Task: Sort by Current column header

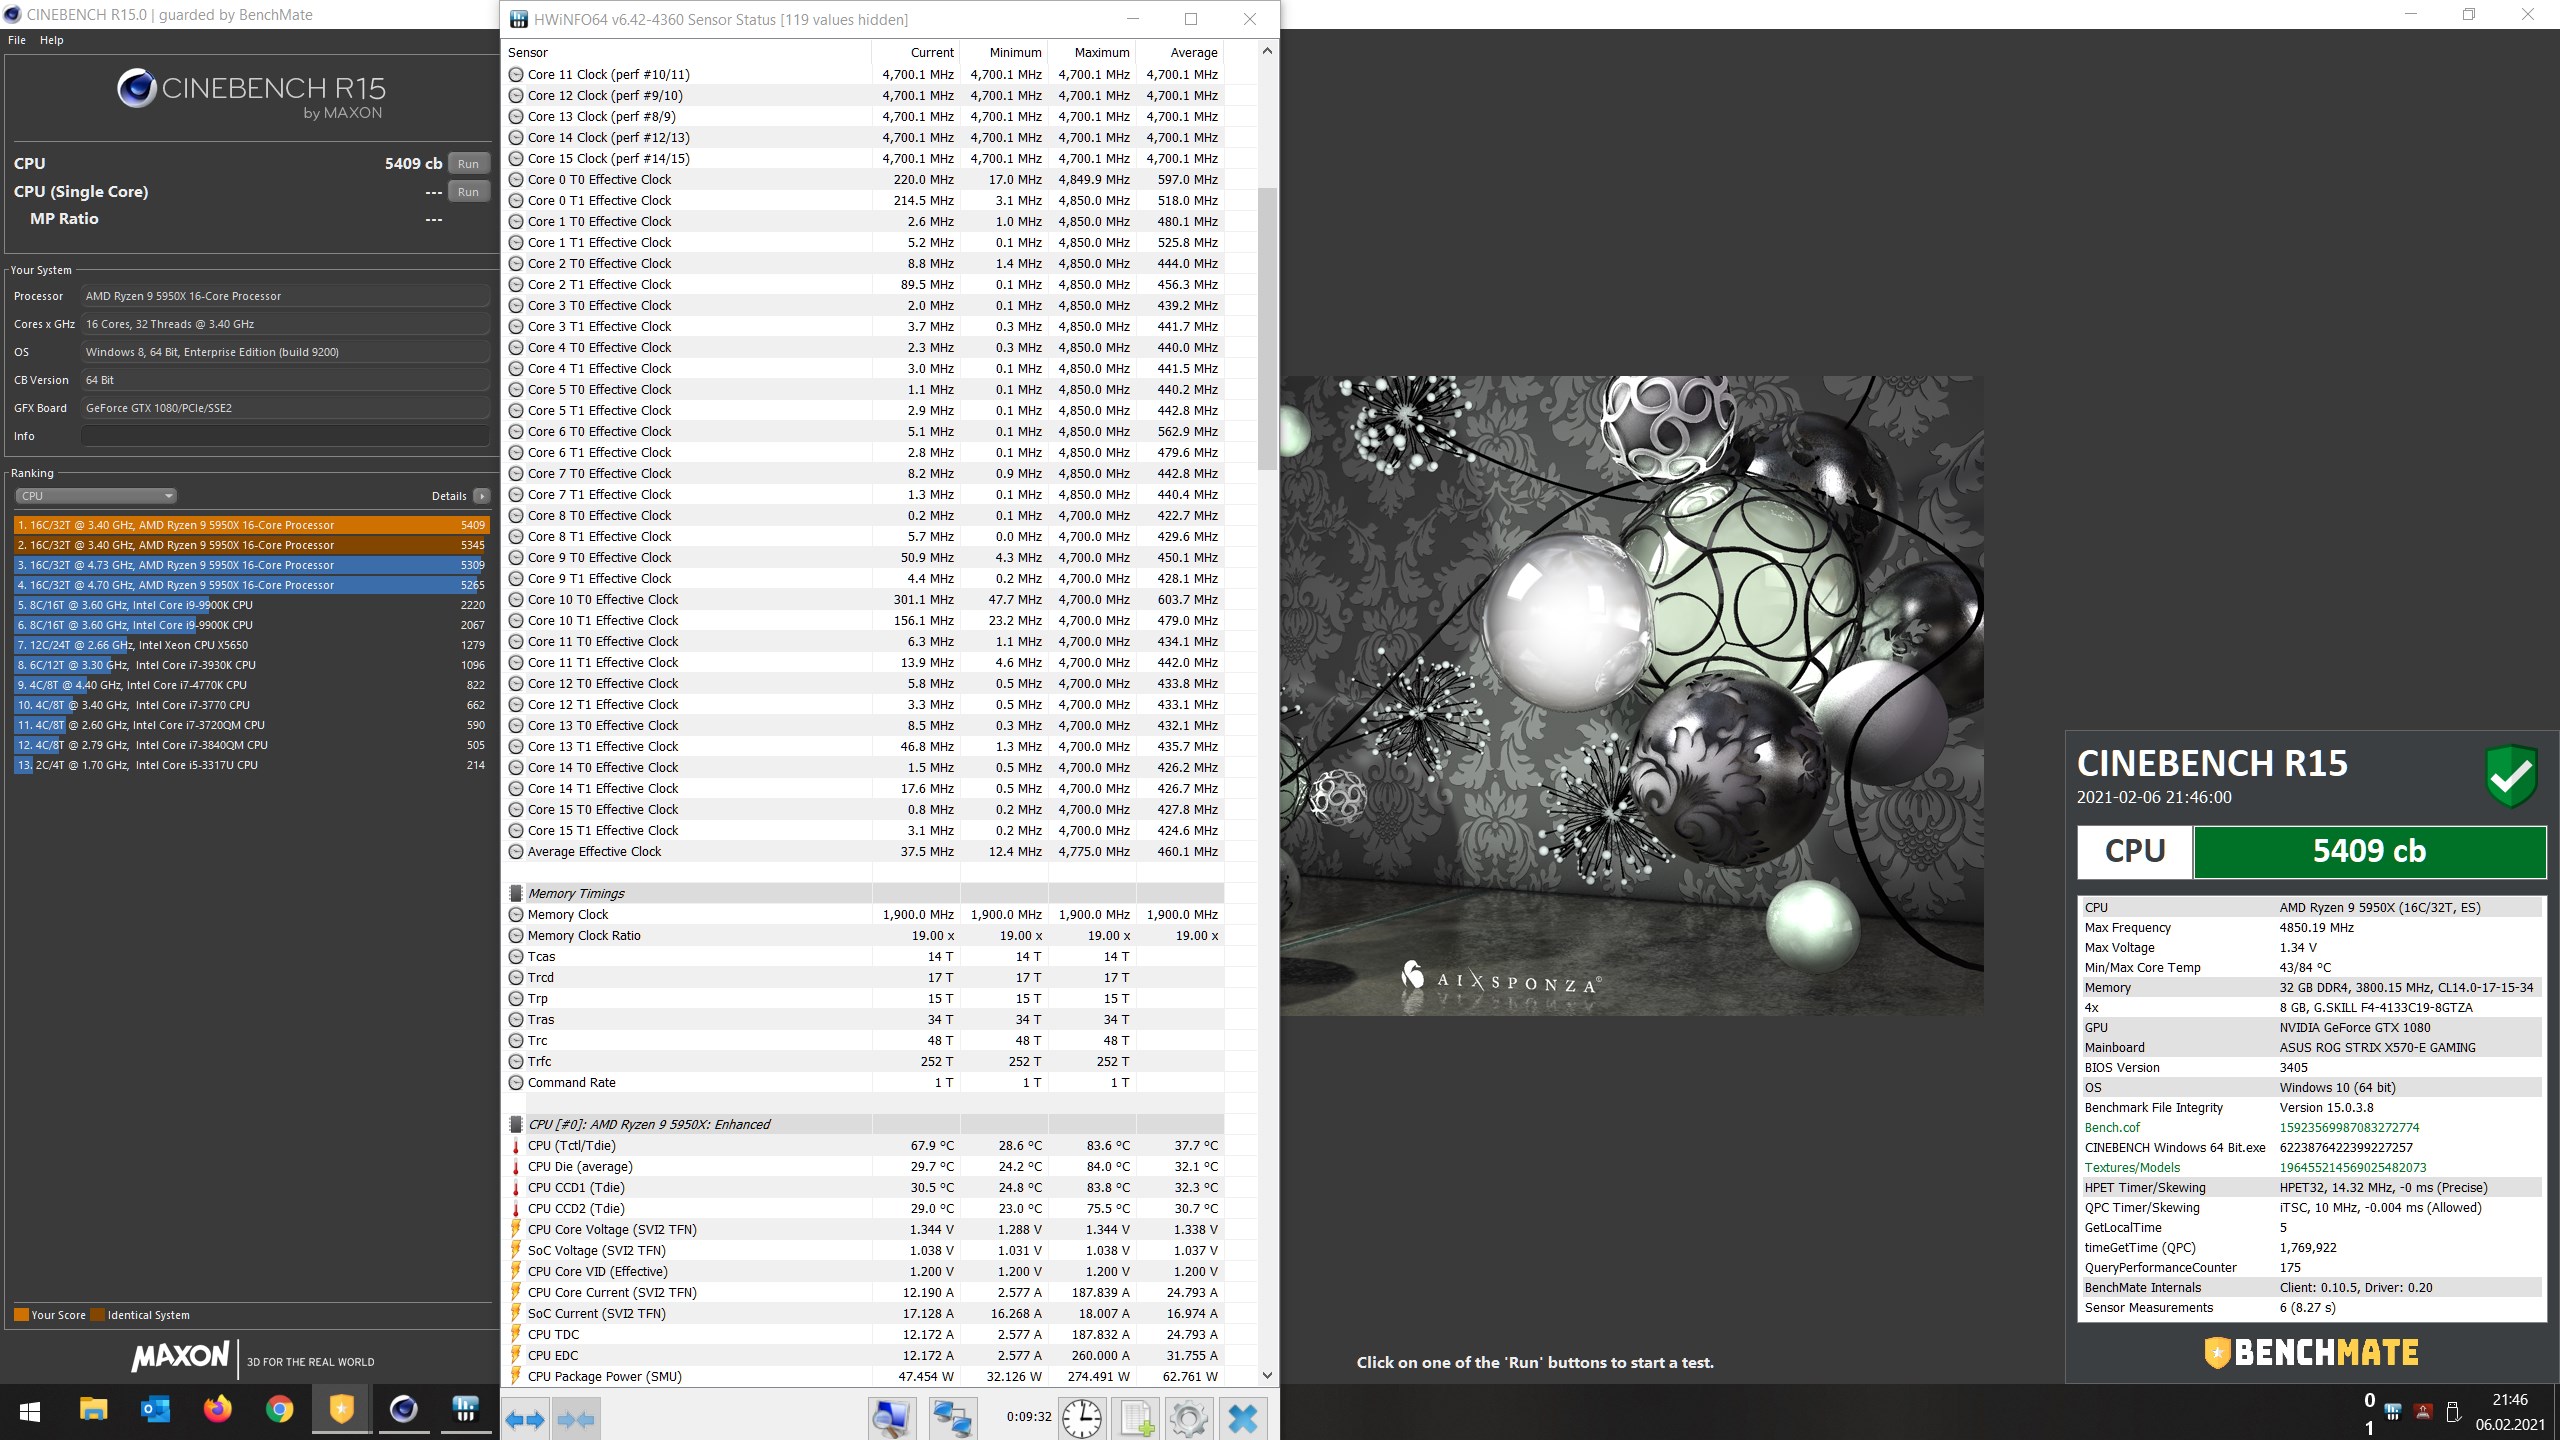Action: tap(916, 53)
